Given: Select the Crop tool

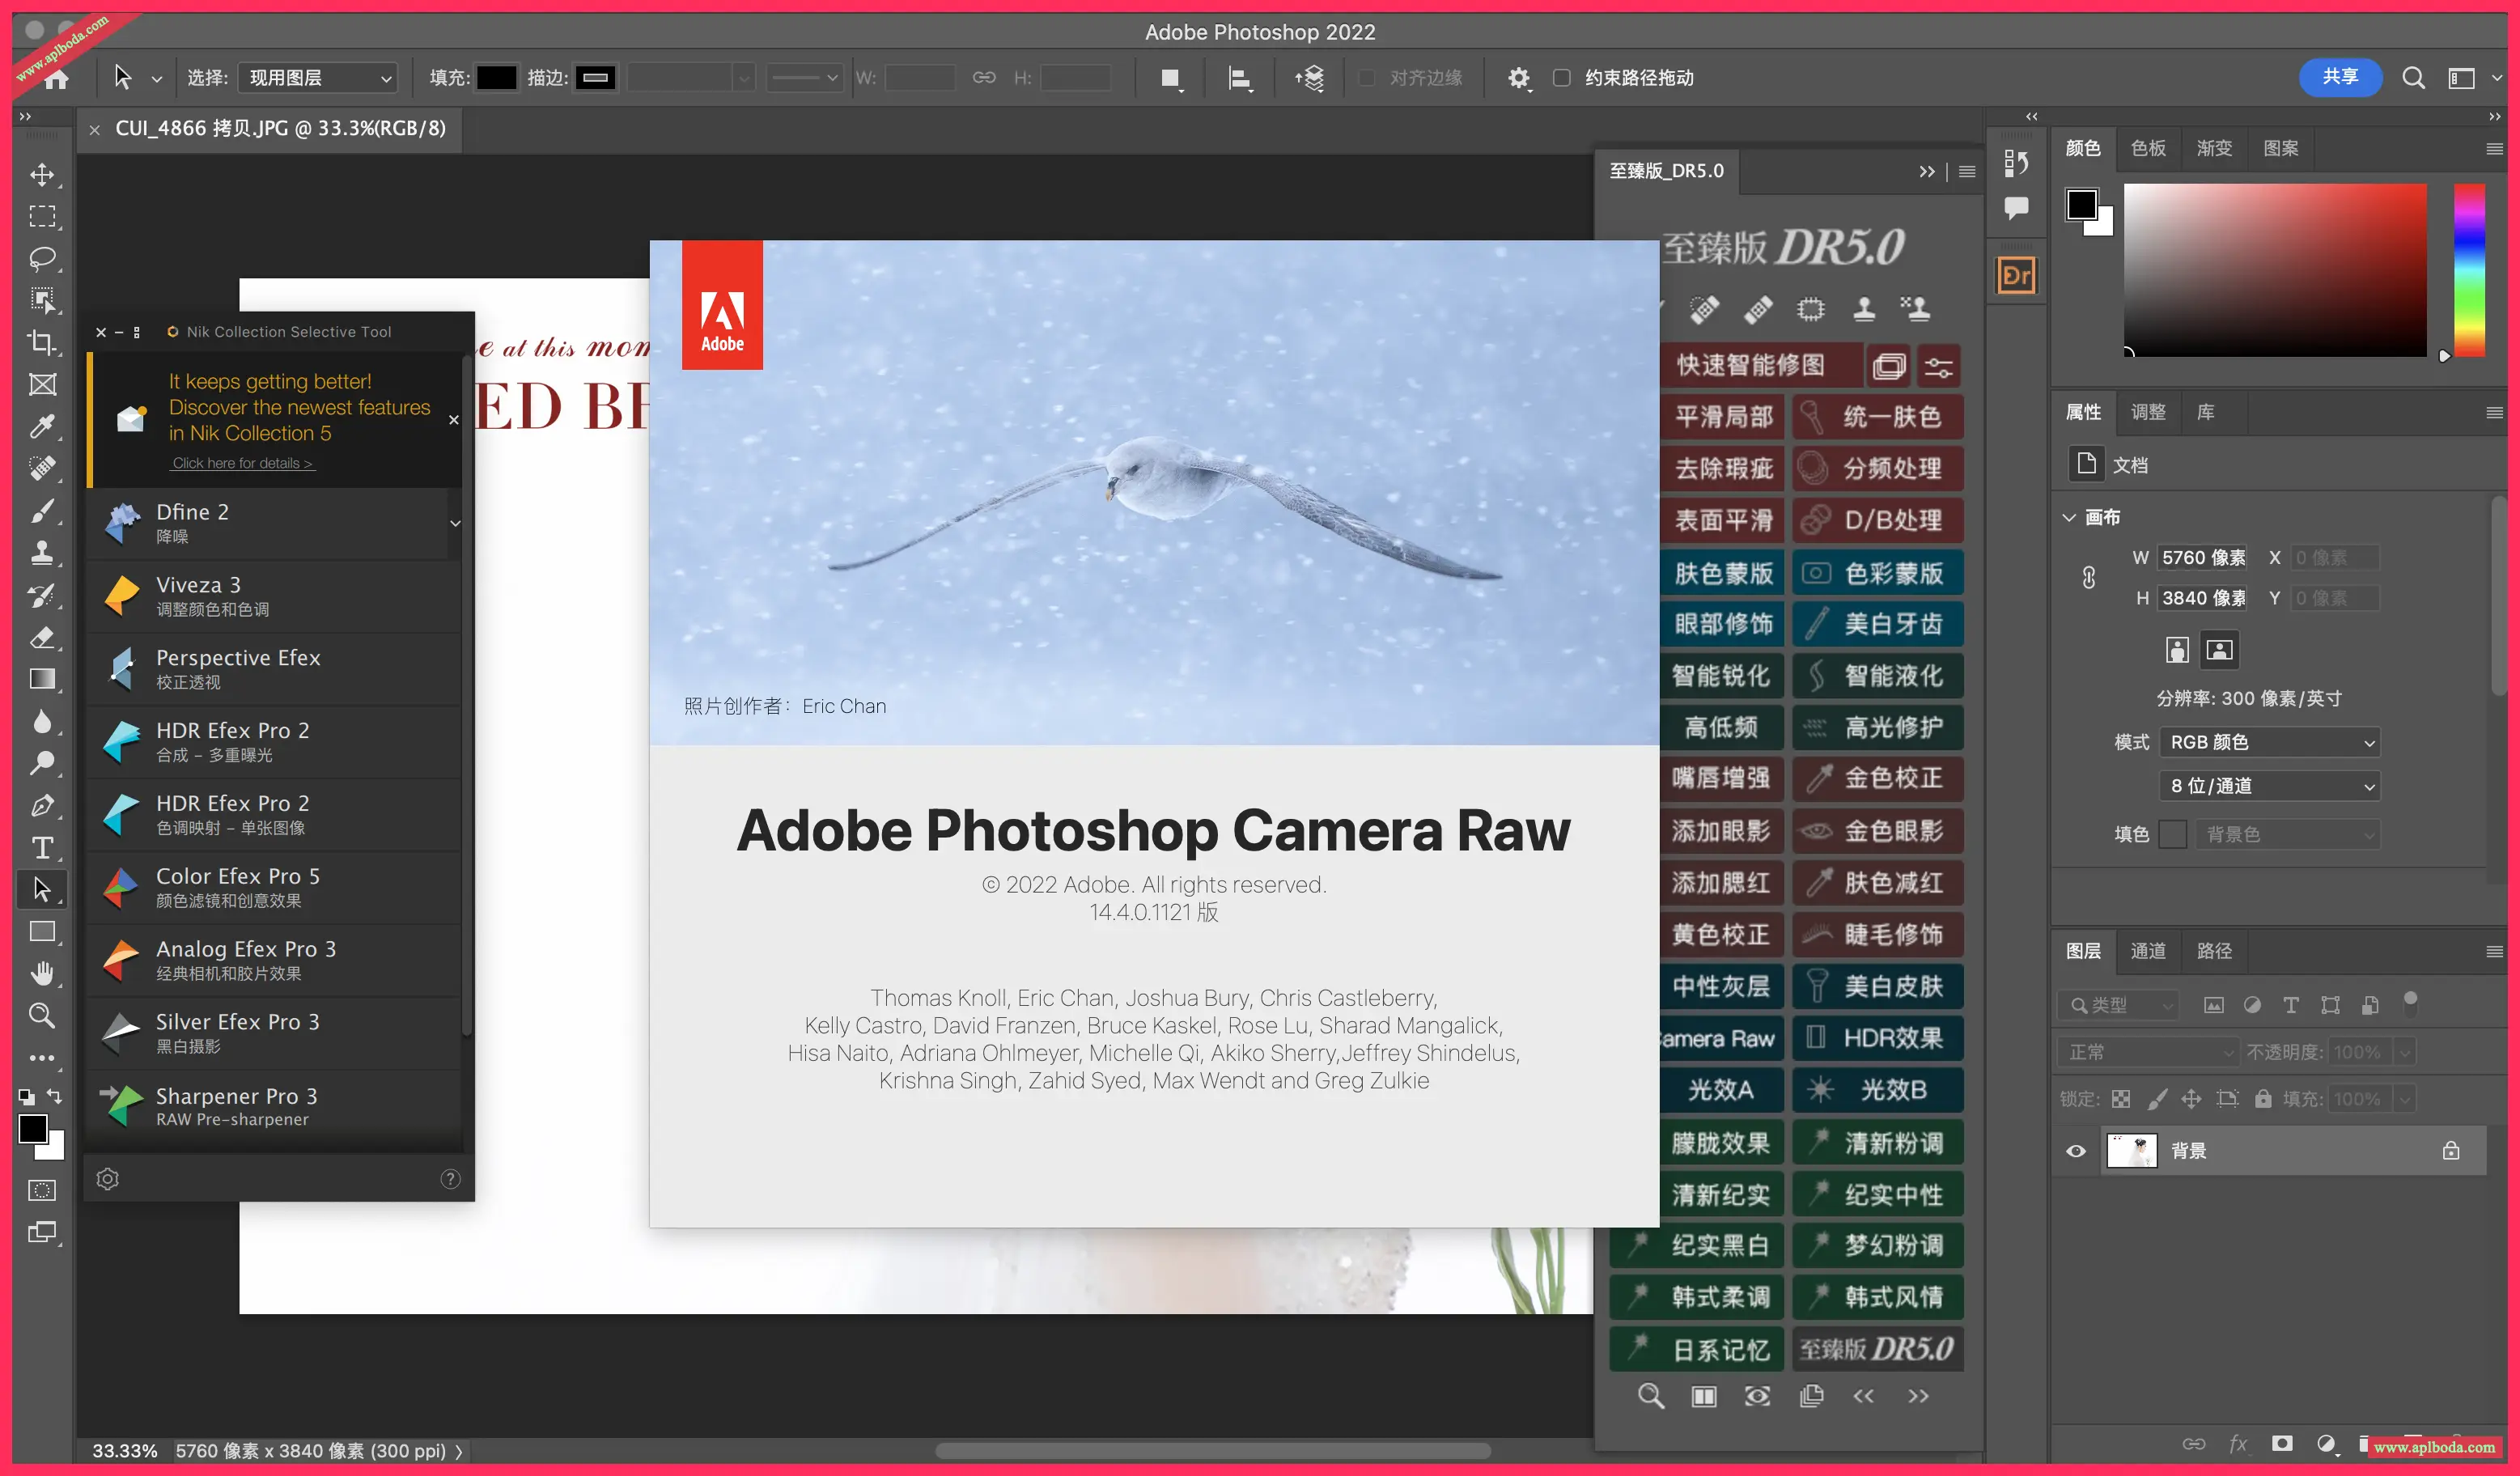Looking at the screenshot, I should tap(42, 342).
